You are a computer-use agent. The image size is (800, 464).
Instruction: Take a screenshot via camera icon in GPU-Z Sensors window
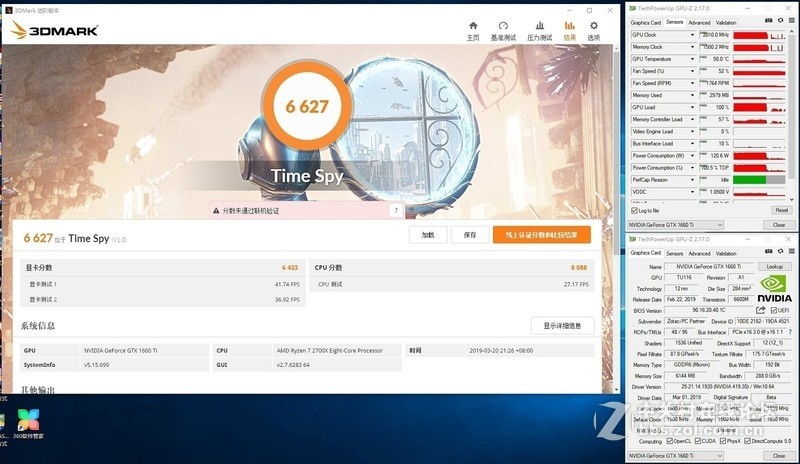(768, 20)
